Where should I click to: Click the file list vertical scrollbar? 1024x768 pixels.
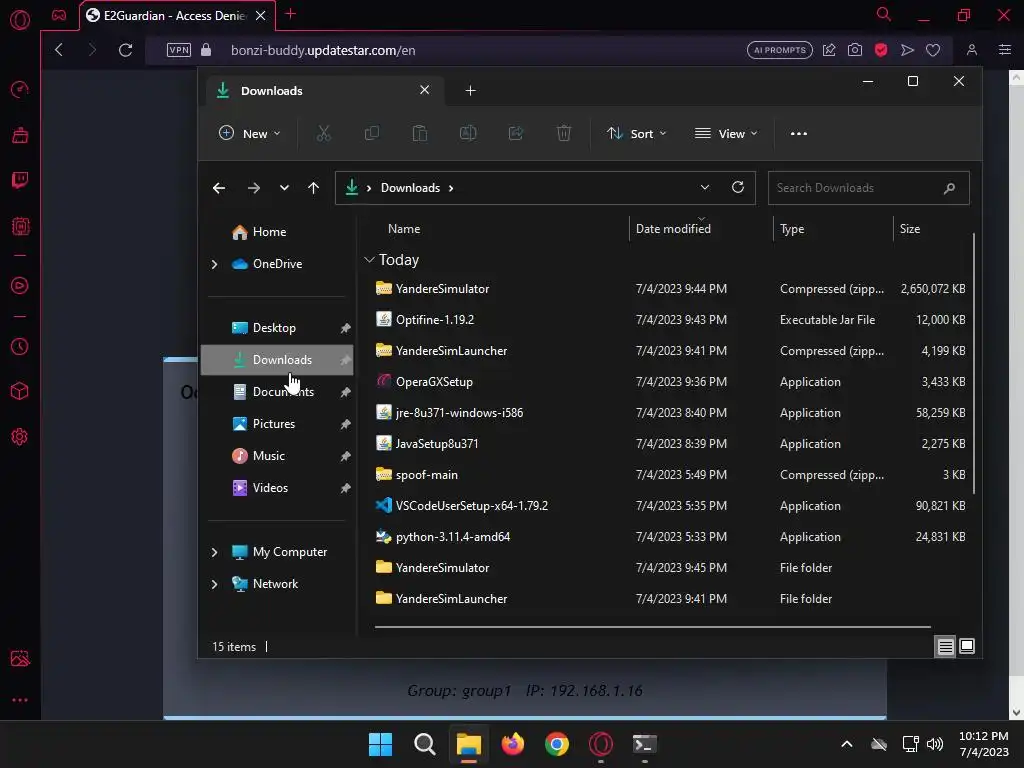(x=974, y=363)
